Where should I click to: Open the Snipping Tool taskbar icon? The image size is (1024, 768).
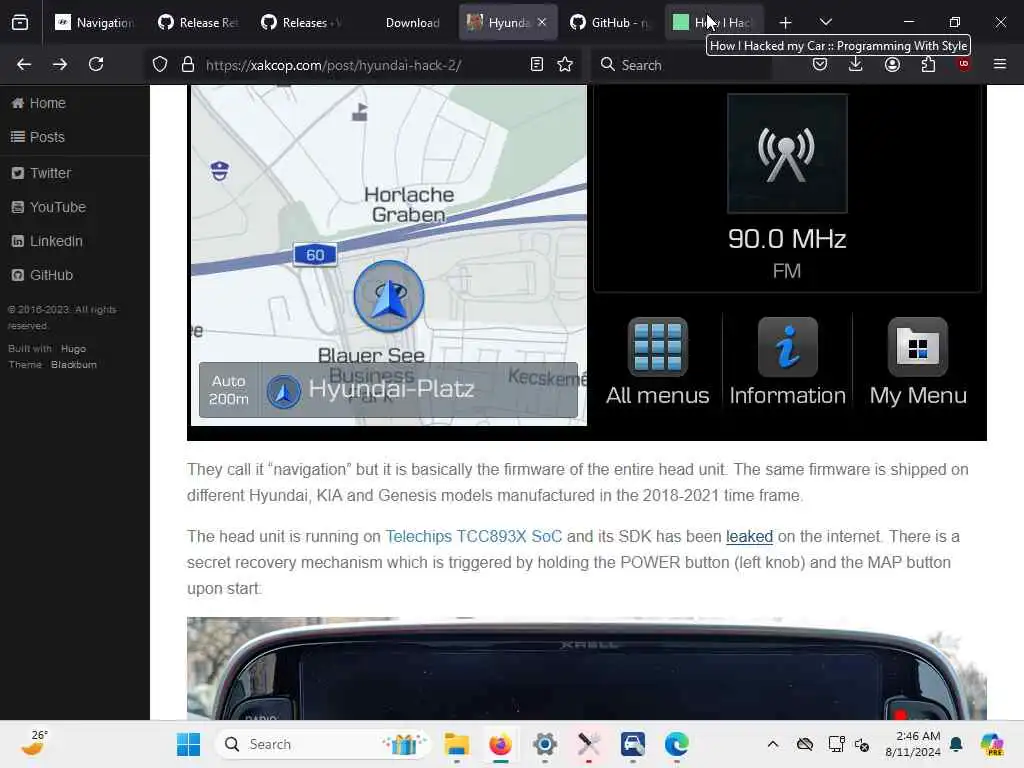click(588, 744)
